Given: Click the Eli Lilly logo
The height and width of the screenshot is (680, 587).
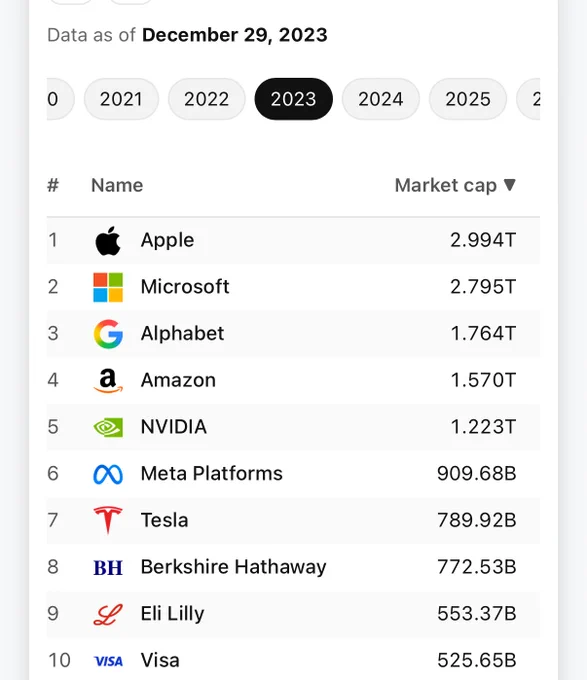Looking at the screenshot, I should pyautogui.click(x=108, y=615).
